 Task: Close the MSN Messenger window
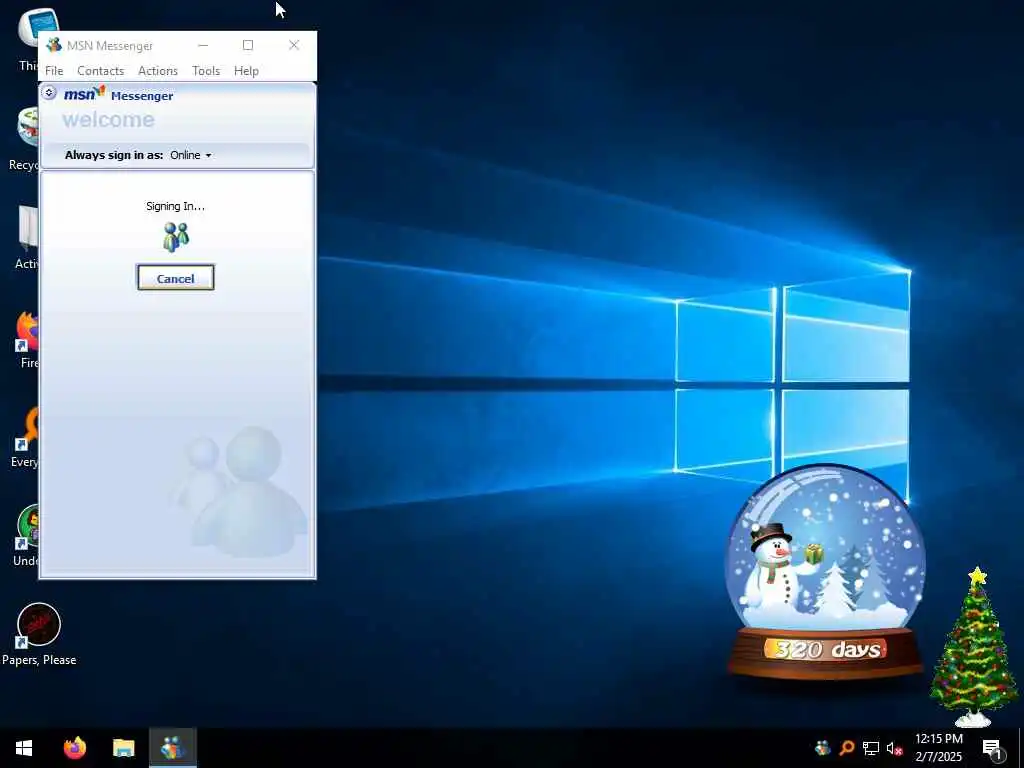click(294, 45)
